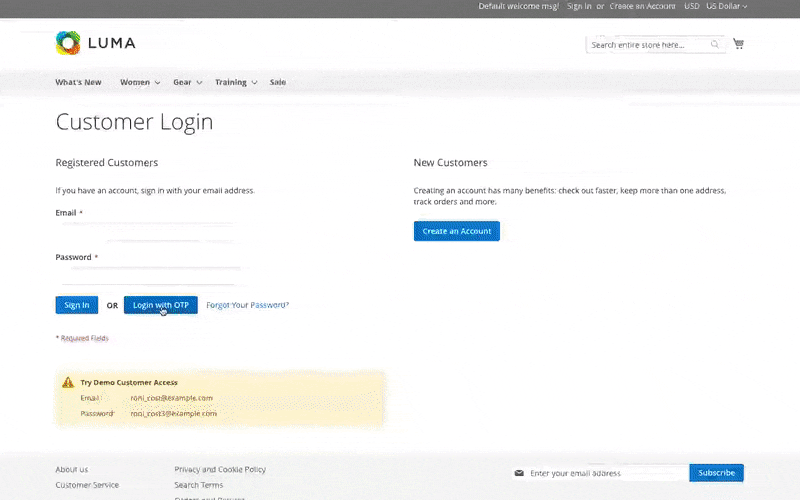800x500 pixels.
Task: Open the Women category
Action: (x=135, y=82)
